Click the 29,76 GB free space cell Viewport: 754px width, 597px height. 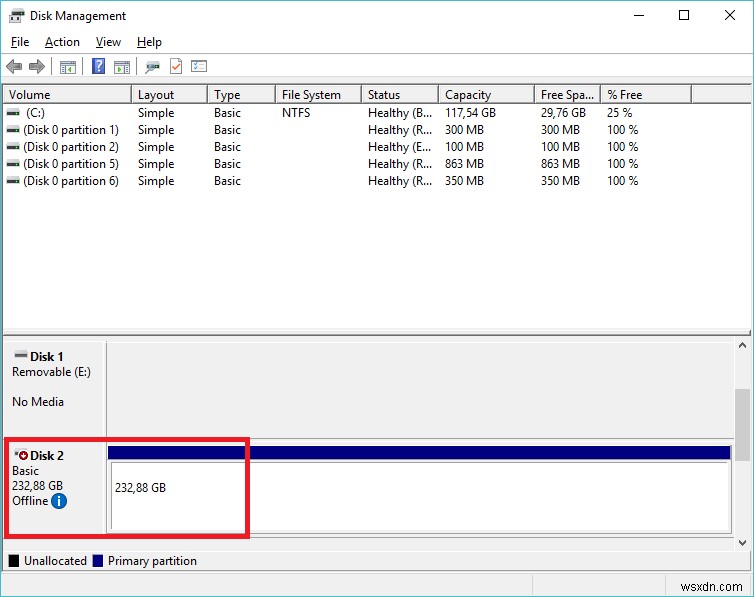(x=563, y=112)
